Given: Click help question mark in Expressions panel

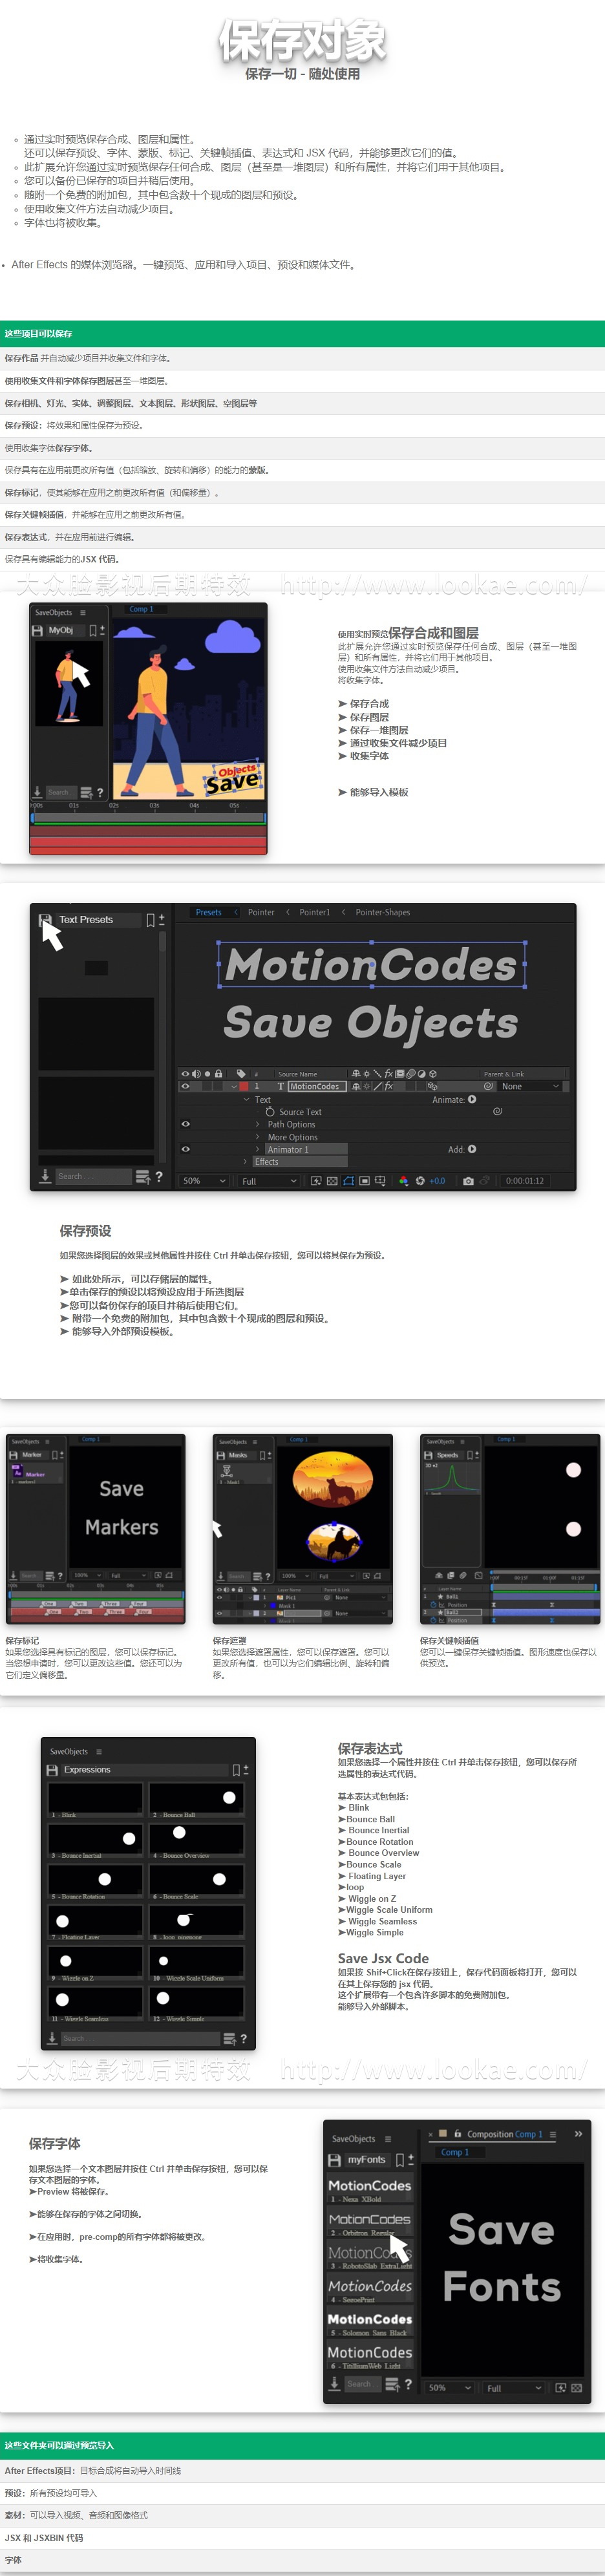Looking at the screenshot, I should (243, 2038).
